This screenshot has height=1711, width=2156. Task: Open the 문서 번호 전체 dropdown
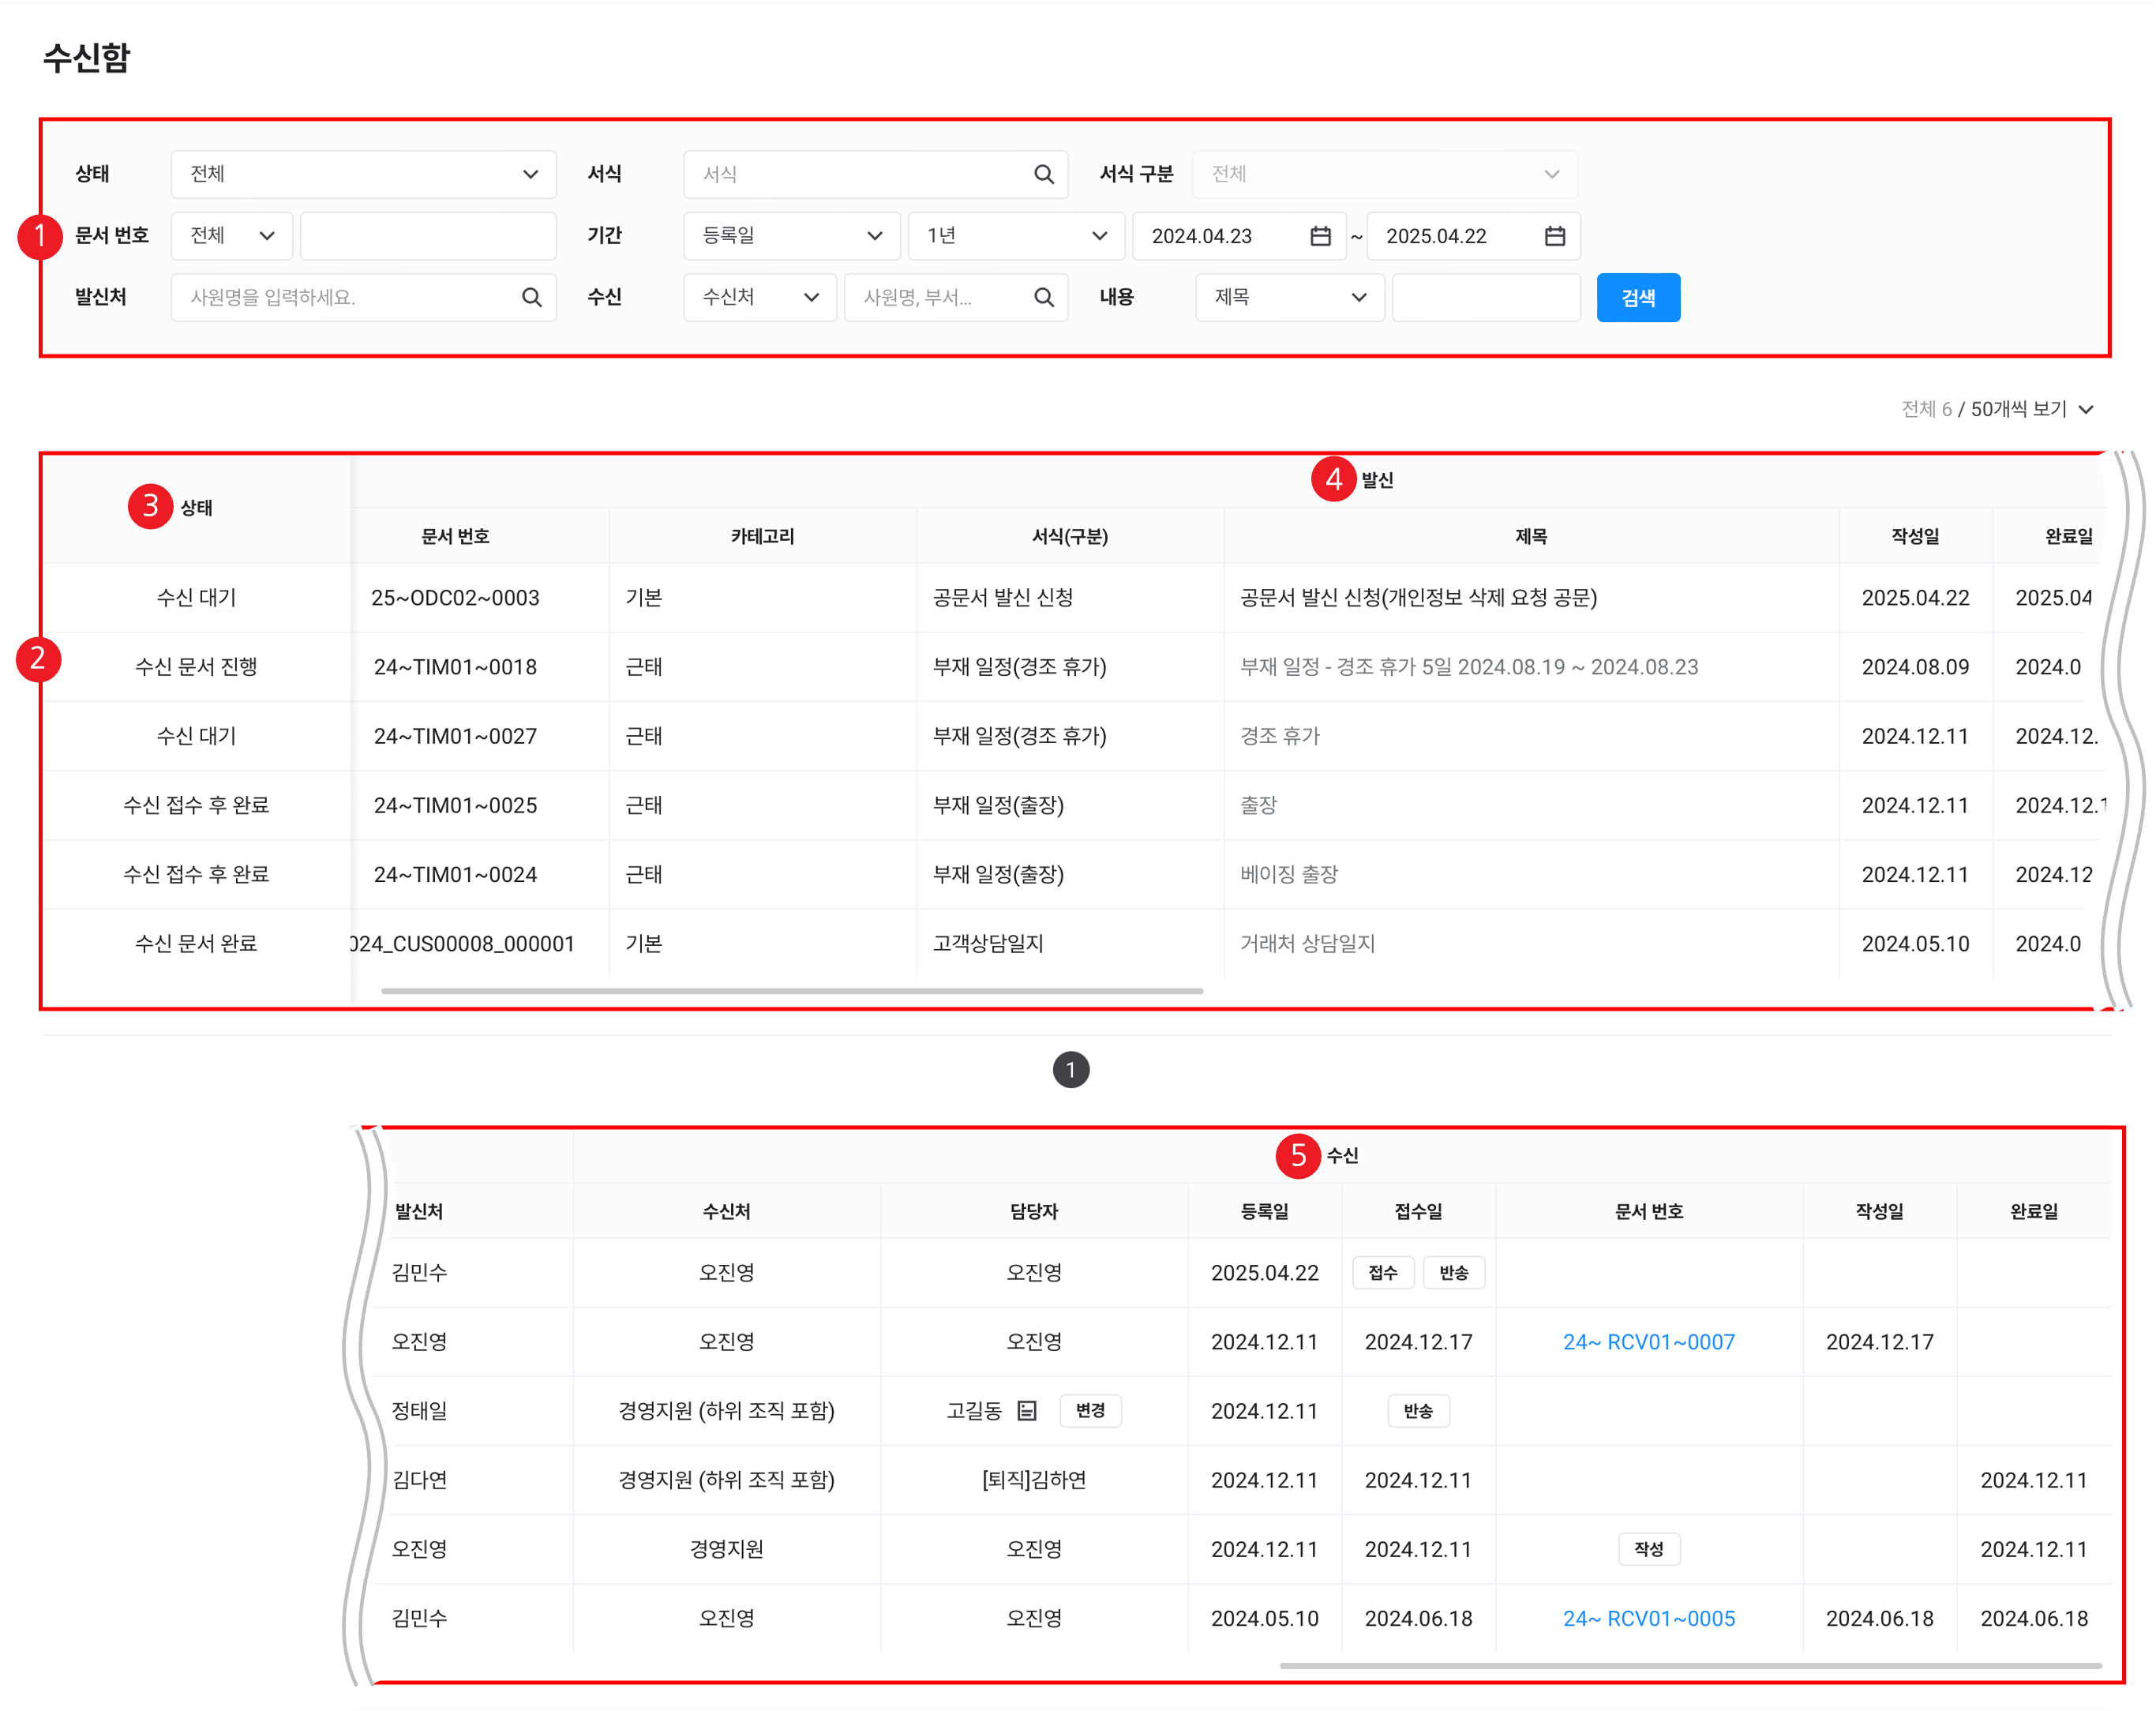(232, 236)
